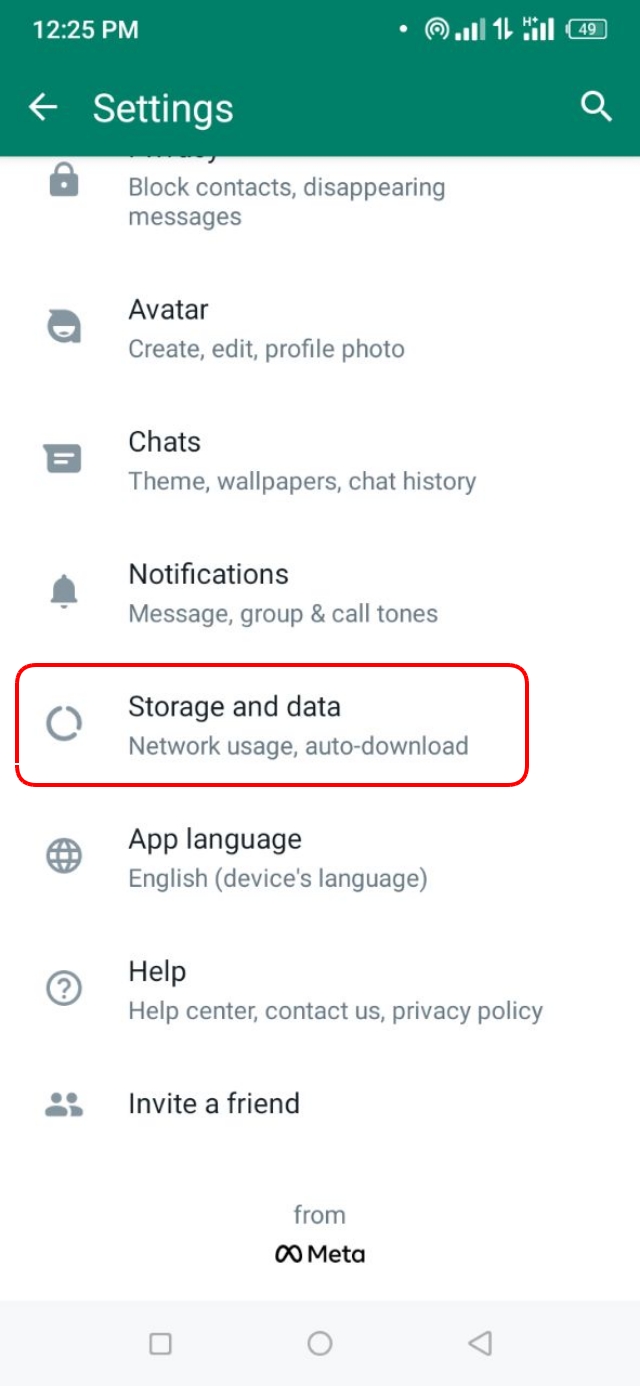The height and width of the screenshot is (1386, 640).
Task: Tap the Chats speech bubble icon
Action: pos(62,459)
